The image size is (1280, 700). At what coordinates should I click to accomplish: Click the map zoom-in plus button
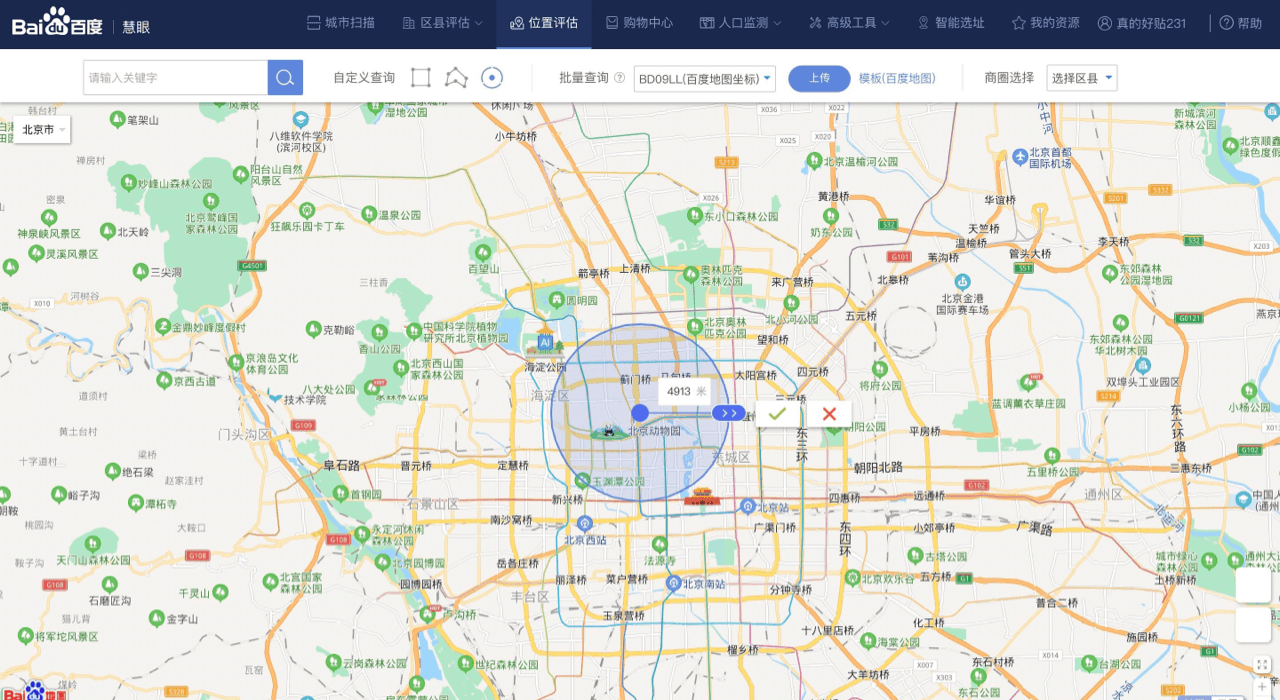[1262, 688]
